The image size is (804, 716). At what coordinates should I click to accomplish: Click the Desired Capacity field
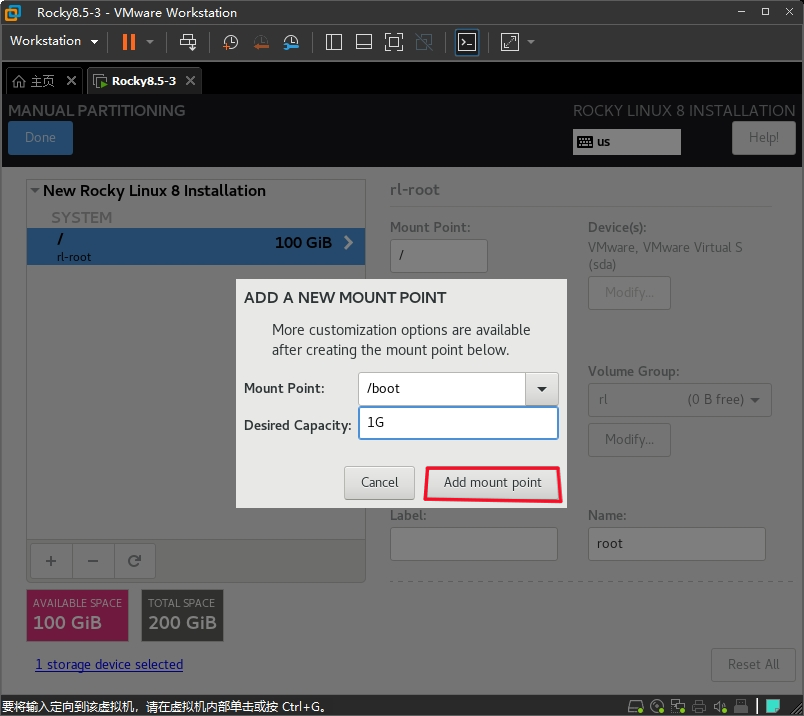pos(458,423)
